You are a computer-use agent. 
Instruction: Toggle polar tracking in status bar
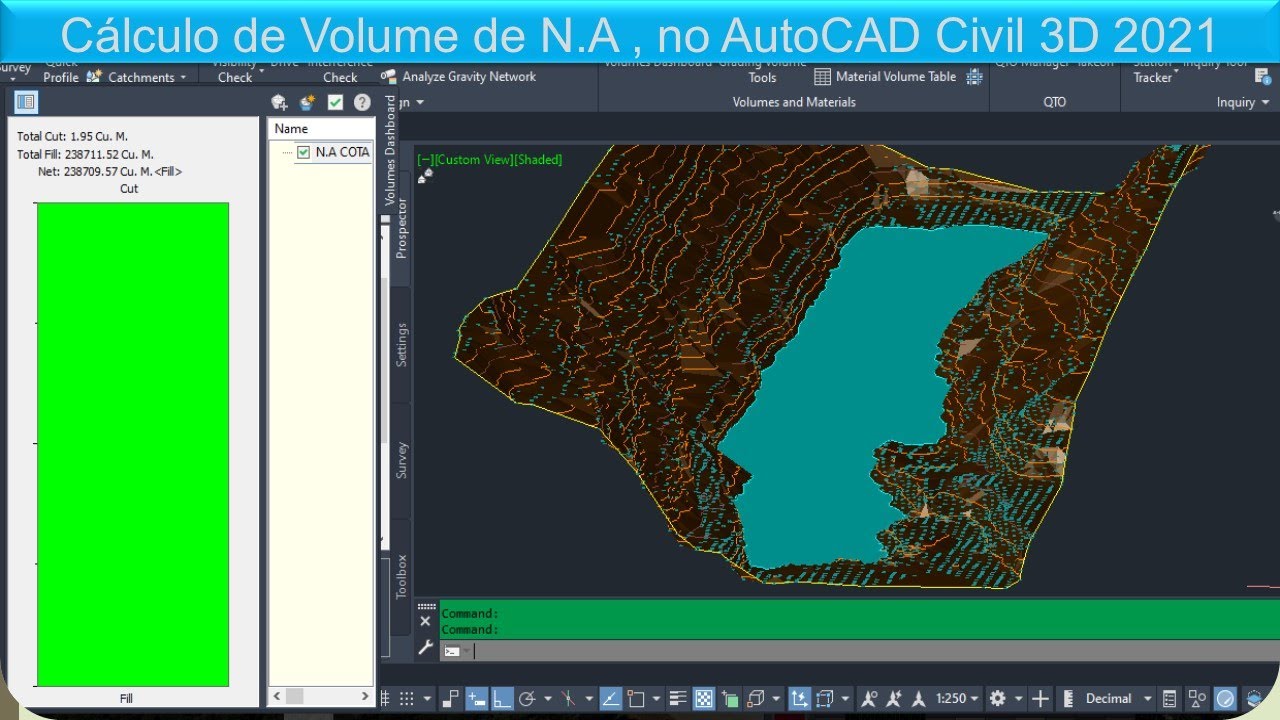[527, 698]
